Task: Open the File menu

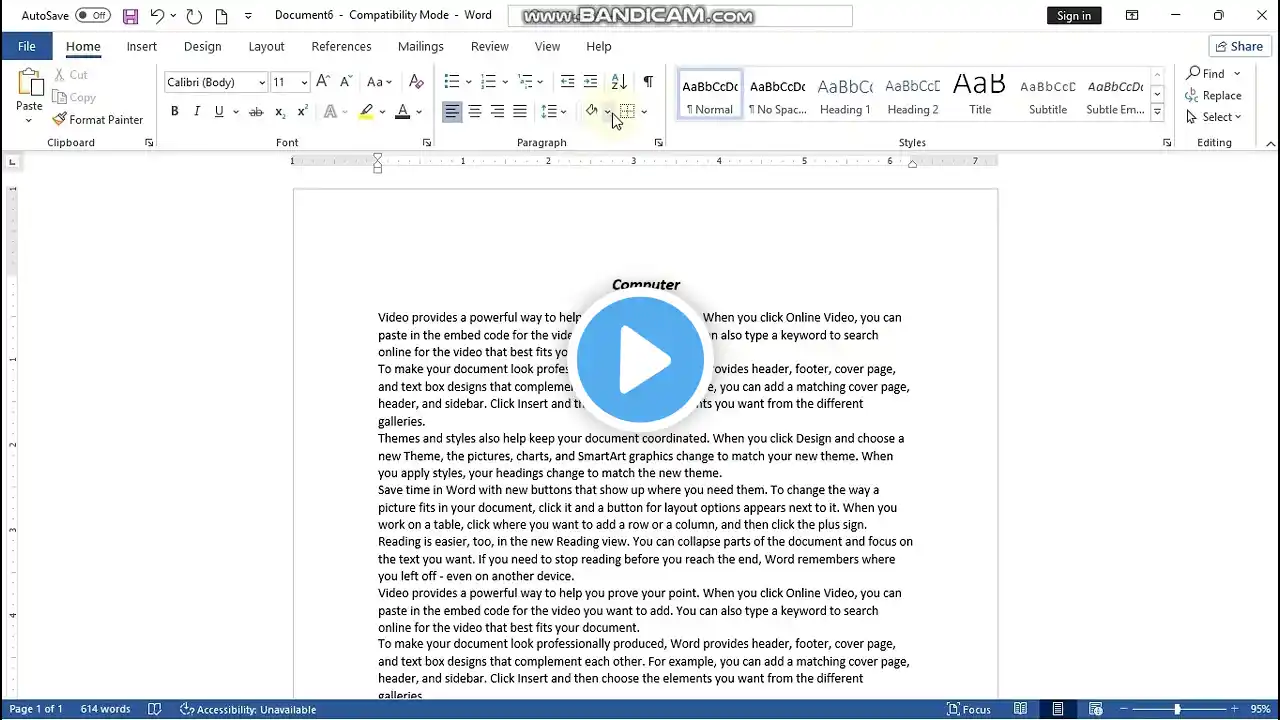Action: pos(27,46)
